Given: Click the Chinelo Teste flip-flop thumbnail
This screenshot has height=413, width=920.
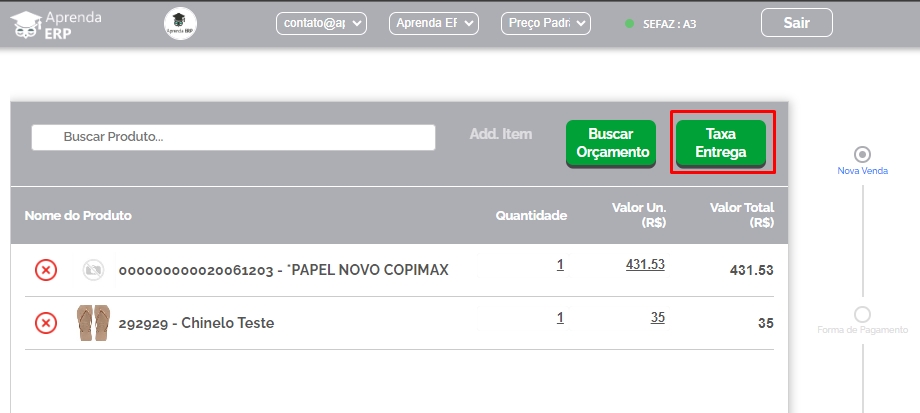Looking at the screenshot, I should click(92, 323).
